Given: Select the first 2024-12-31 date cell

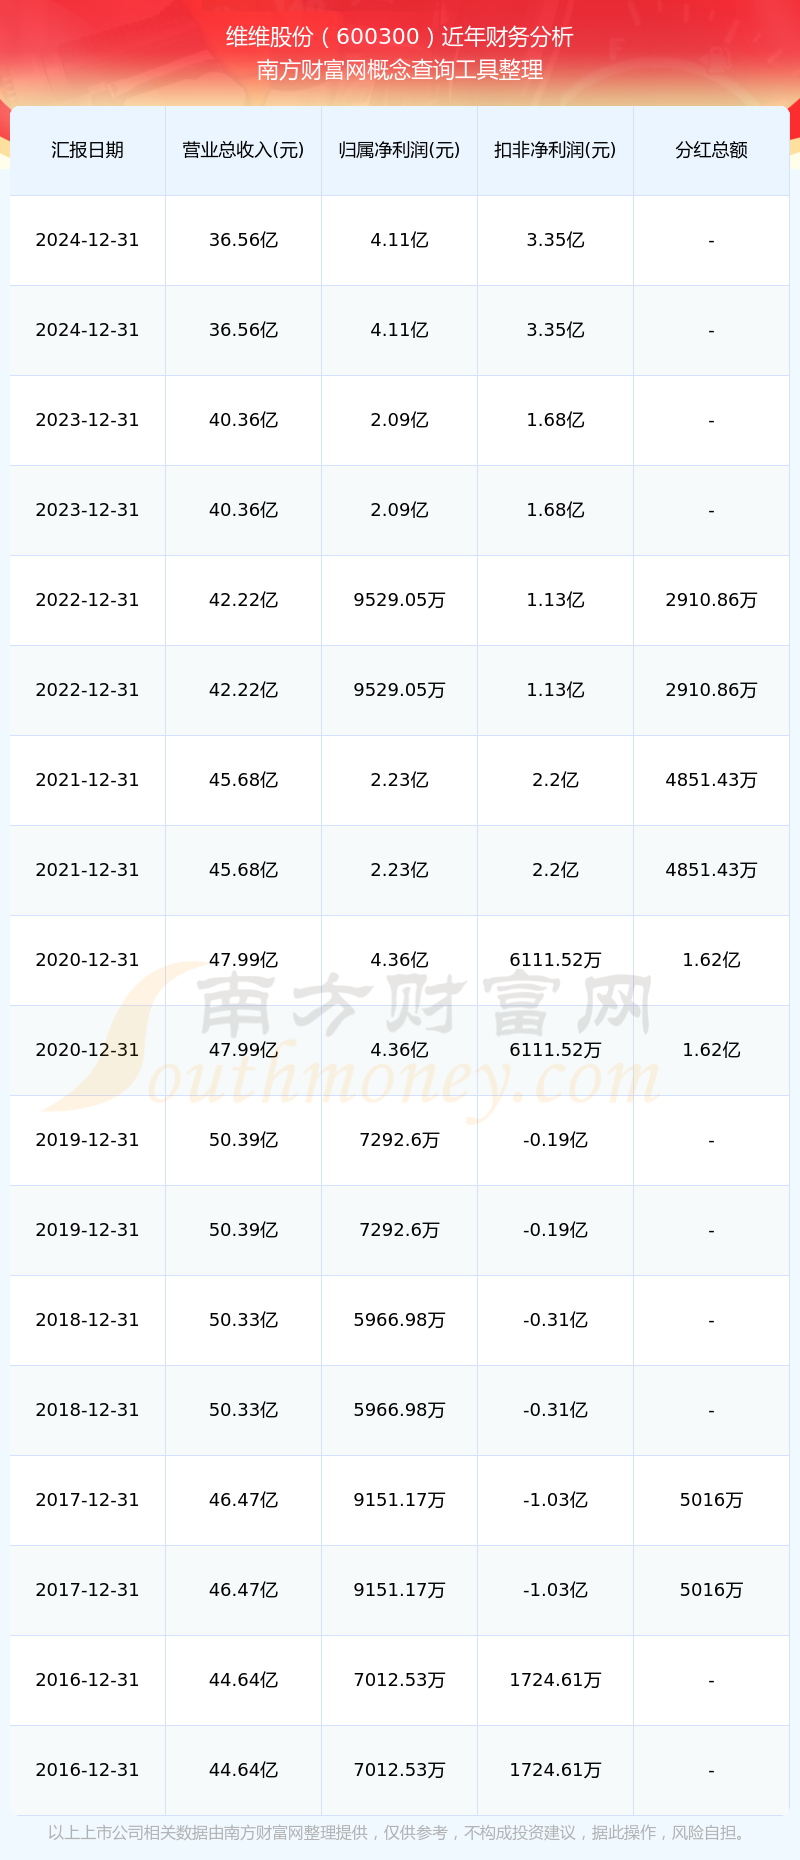Looking at the screenshot, I should (x=87, y=240).
